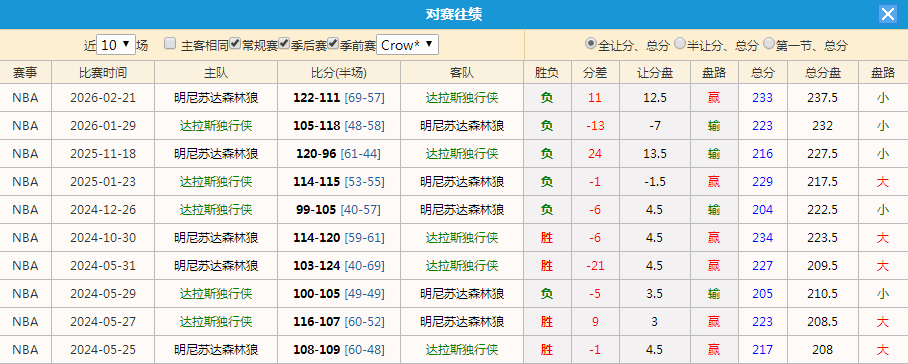Click the total line 217.5
Screen dimensions: 908x364
(x=823, y=182)
